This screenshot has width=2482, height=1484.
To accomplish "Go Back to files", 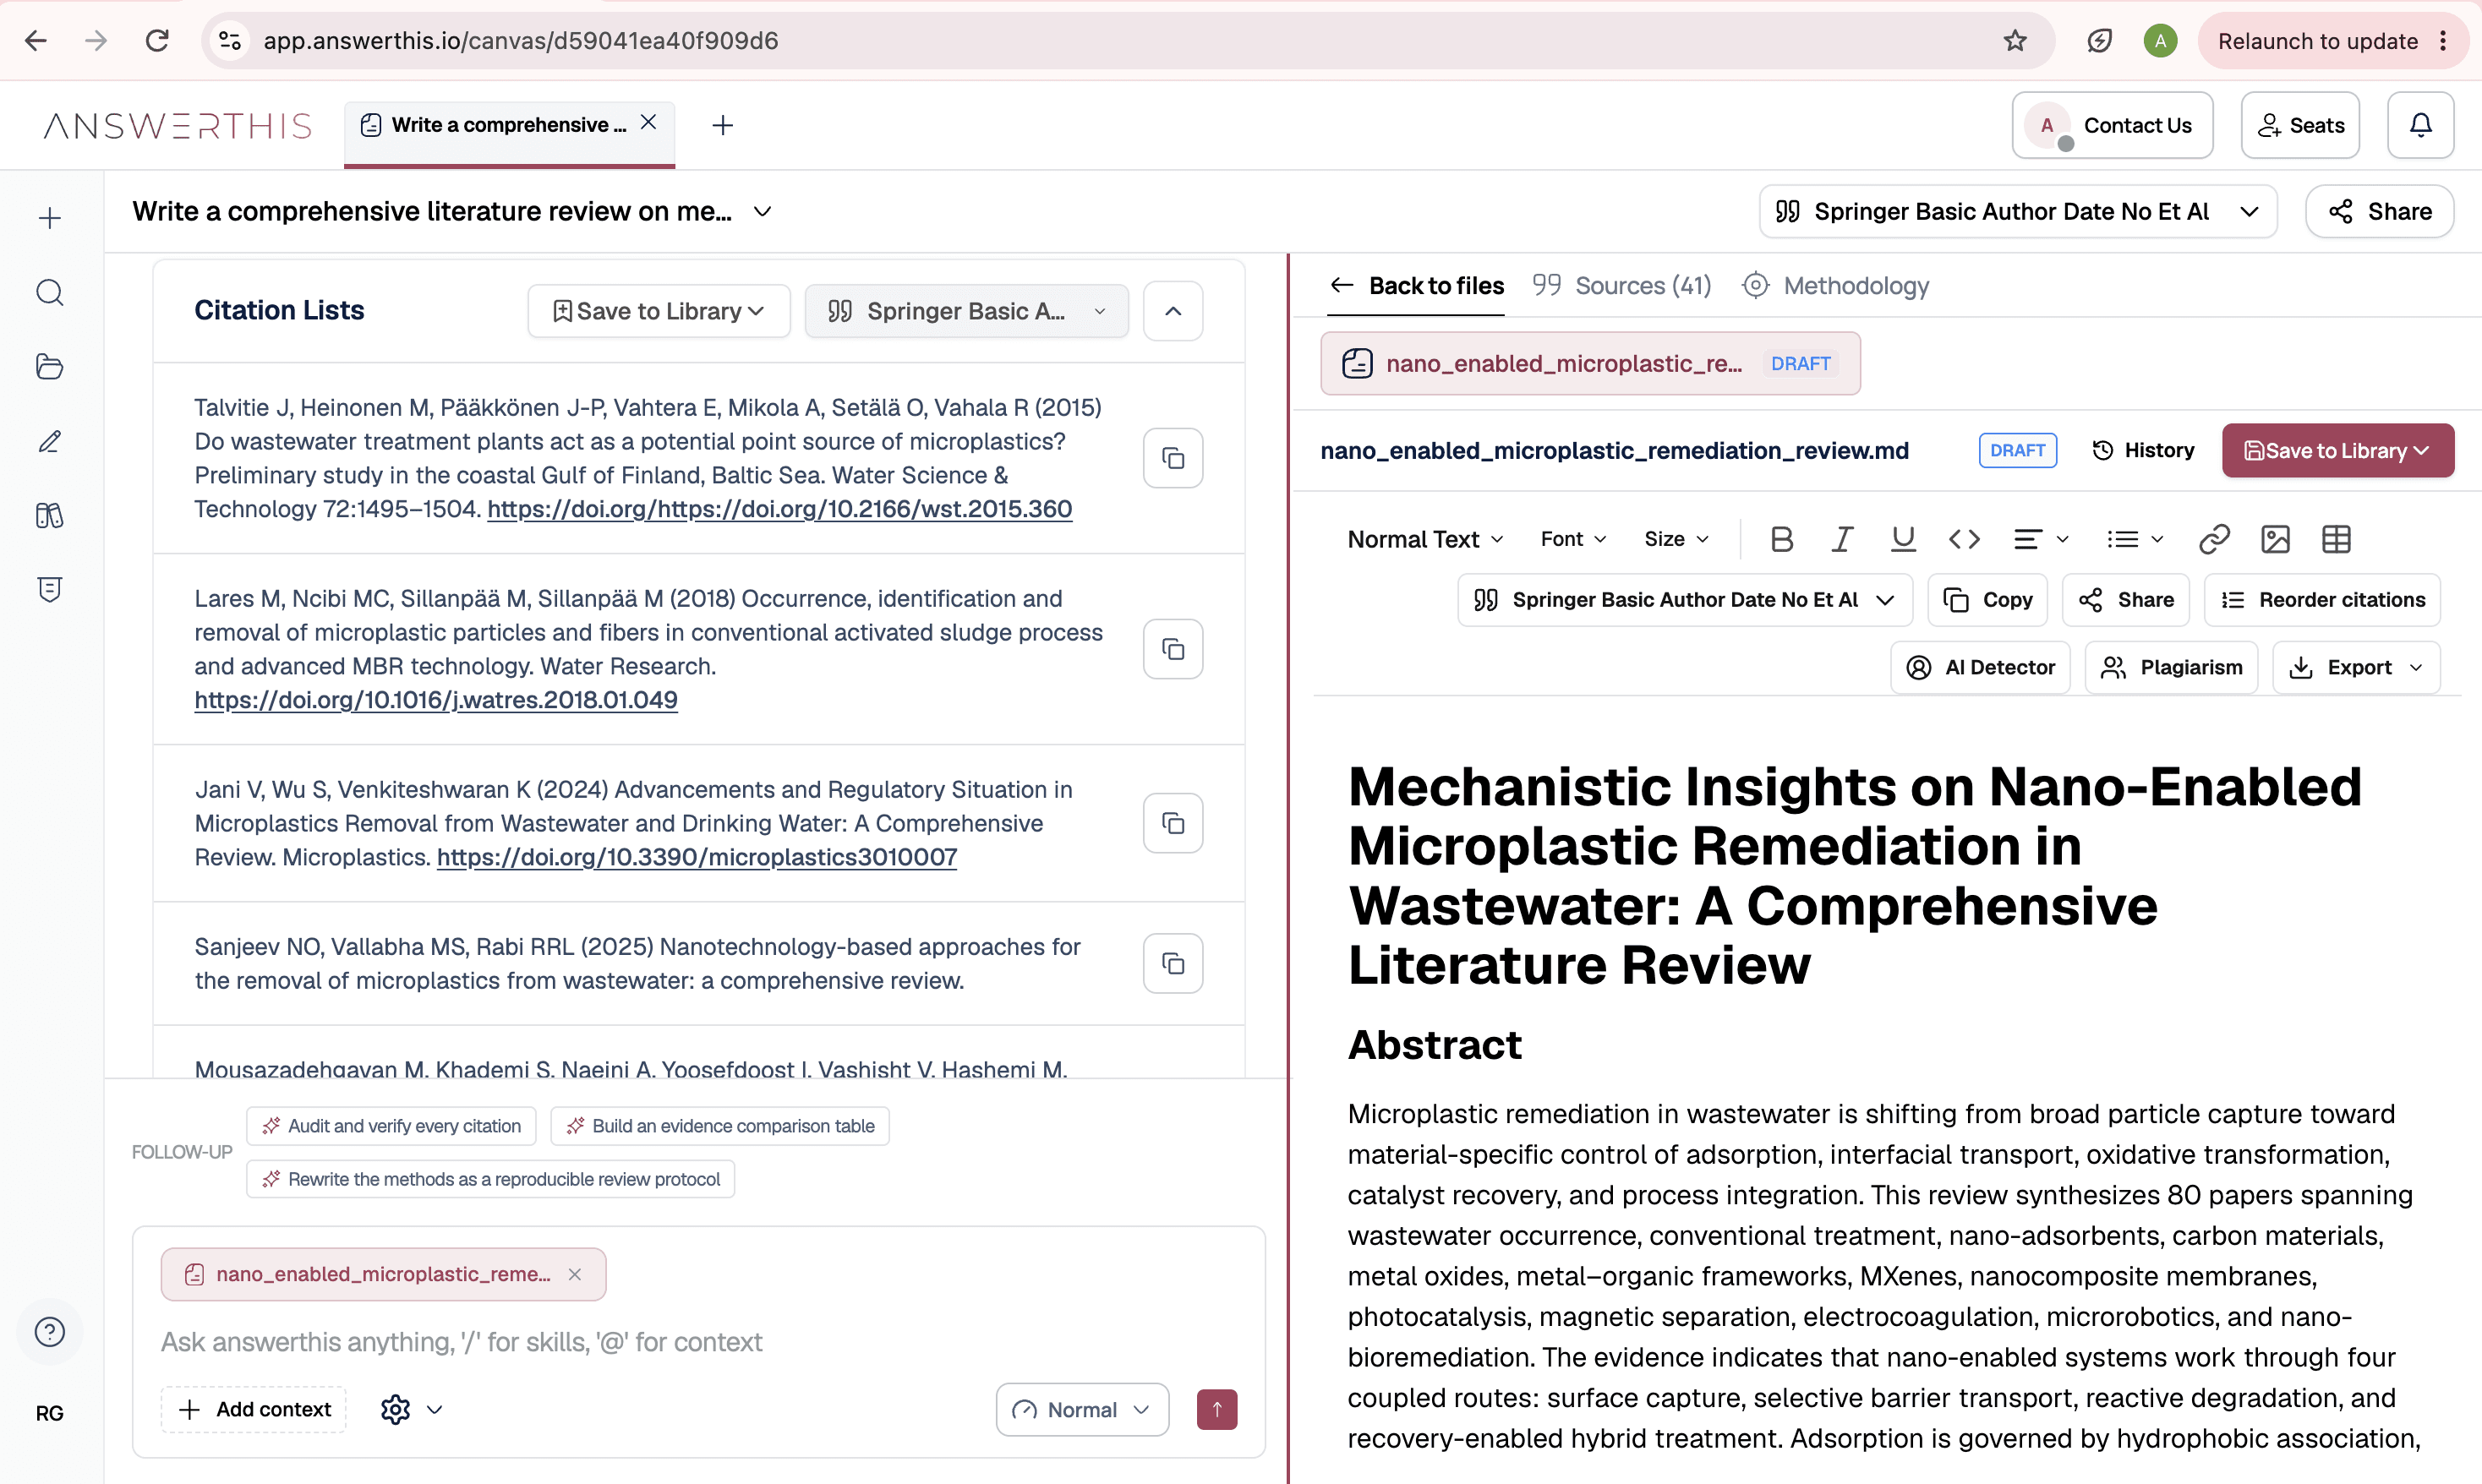I will click(1417, 286).
